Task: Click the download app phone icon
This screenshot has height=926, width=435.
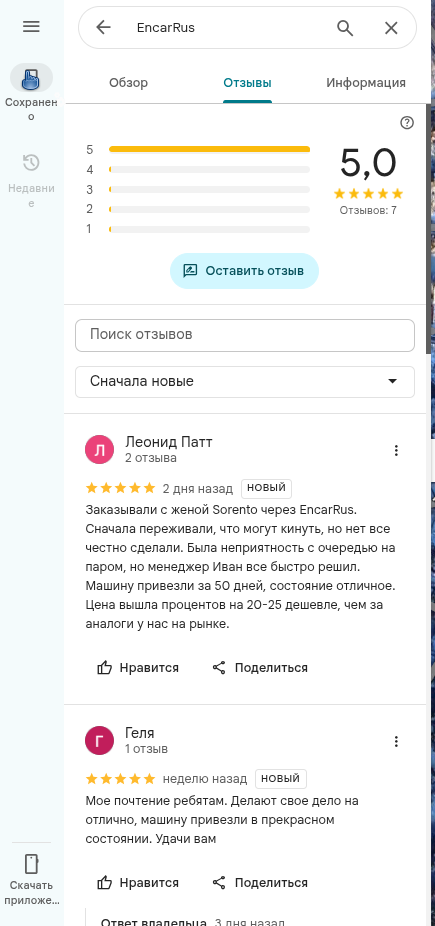Action: pyautogui.click(x=31, y=864)
